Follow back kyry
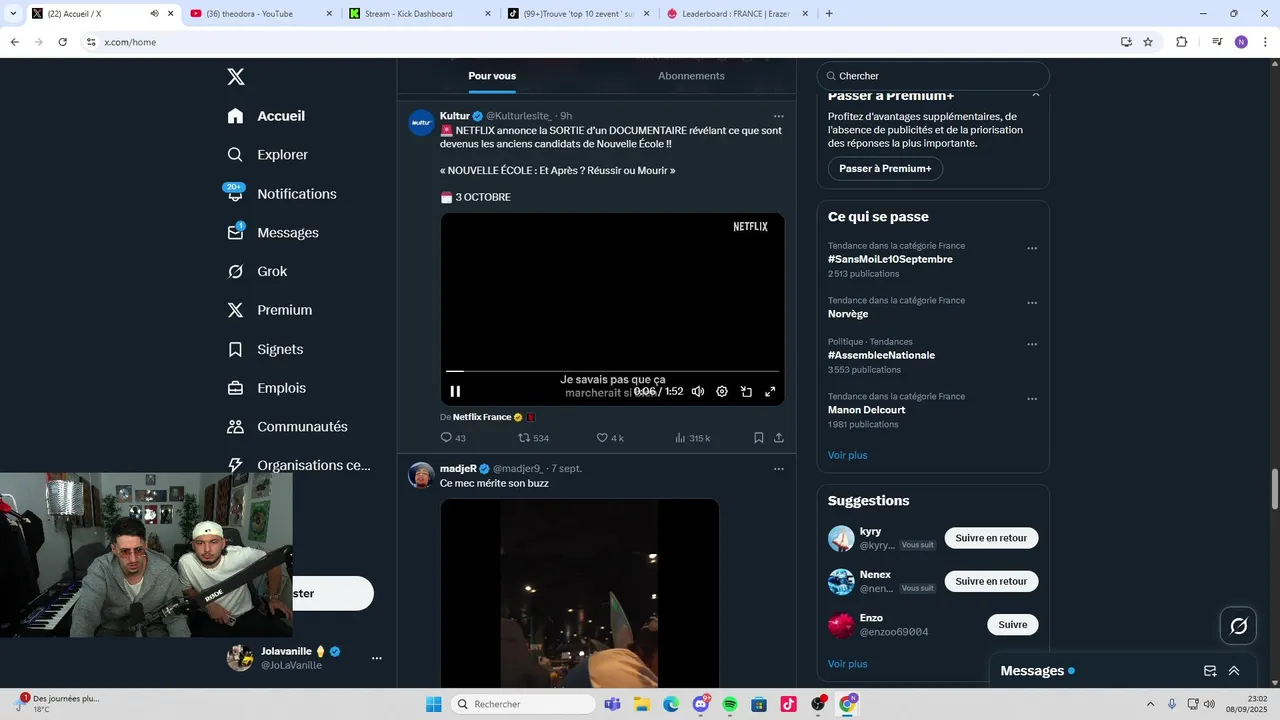 pyautogui.click(x=991, y=538)
